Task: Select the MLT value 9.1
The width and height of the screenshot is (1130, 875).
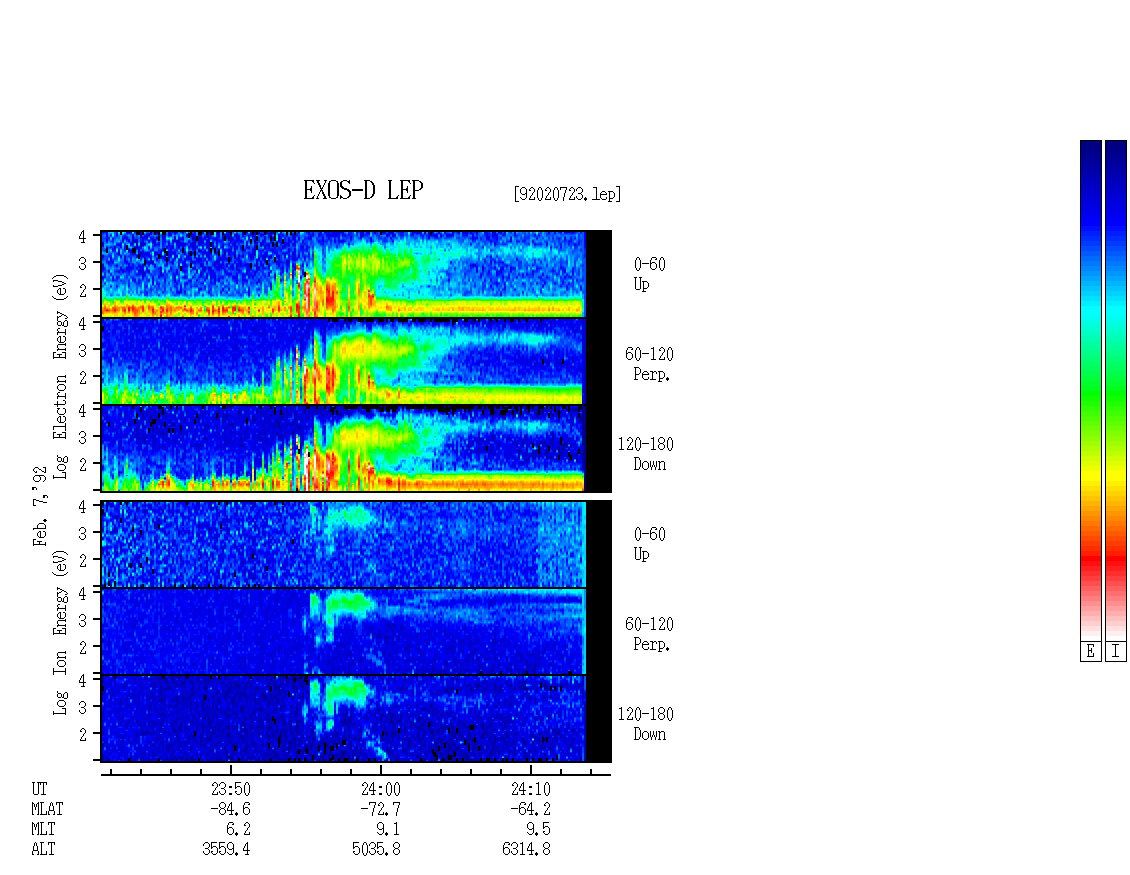Action: 388,830
